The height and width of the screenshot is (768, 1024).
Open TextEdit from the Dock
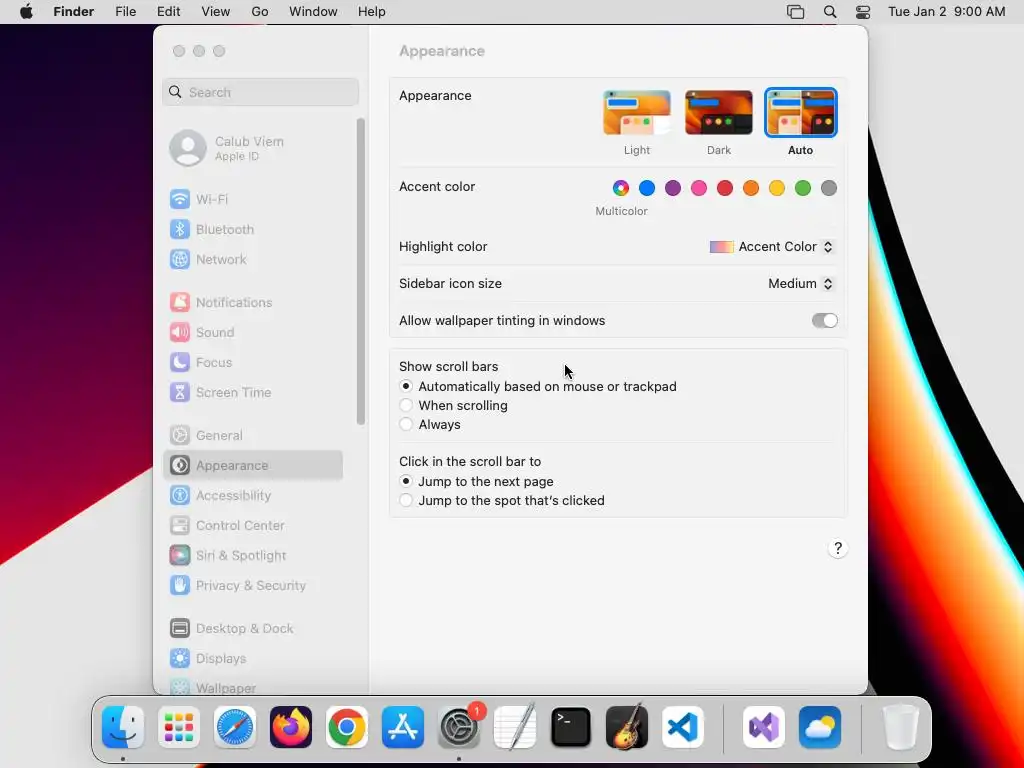click(515, 727)
